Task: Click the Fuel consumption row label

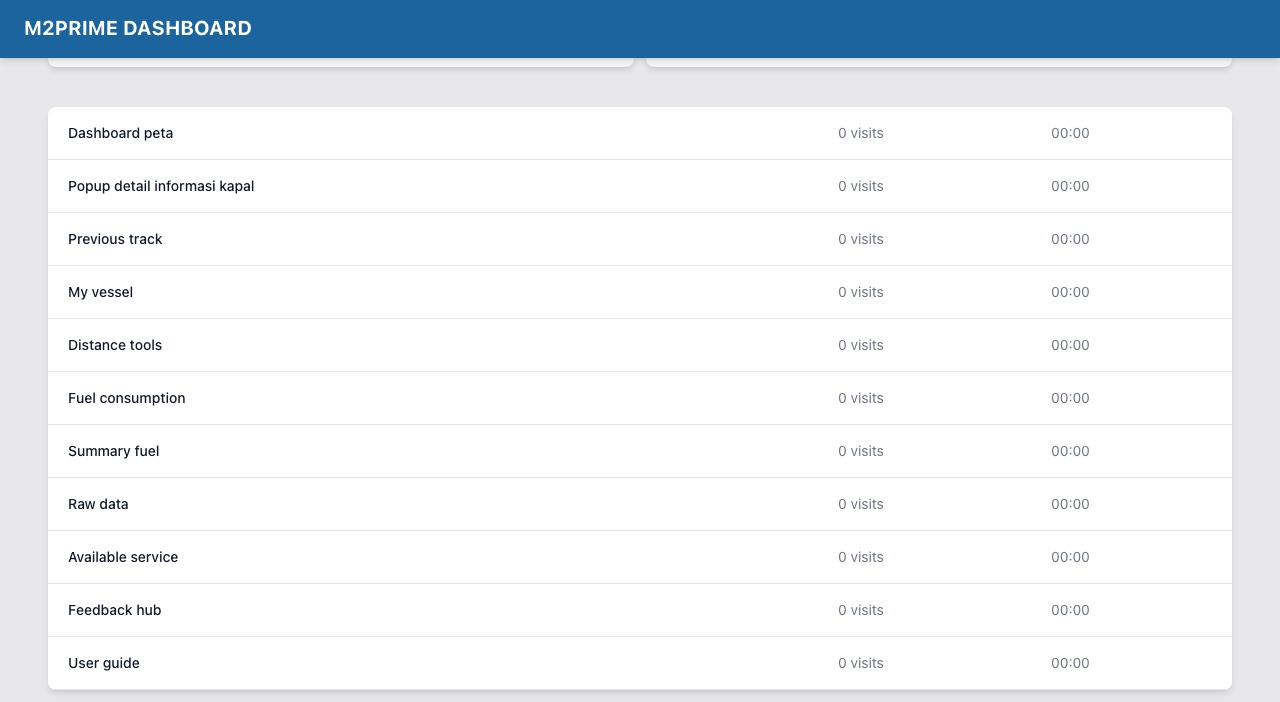Action: click(x=127, y=398)
